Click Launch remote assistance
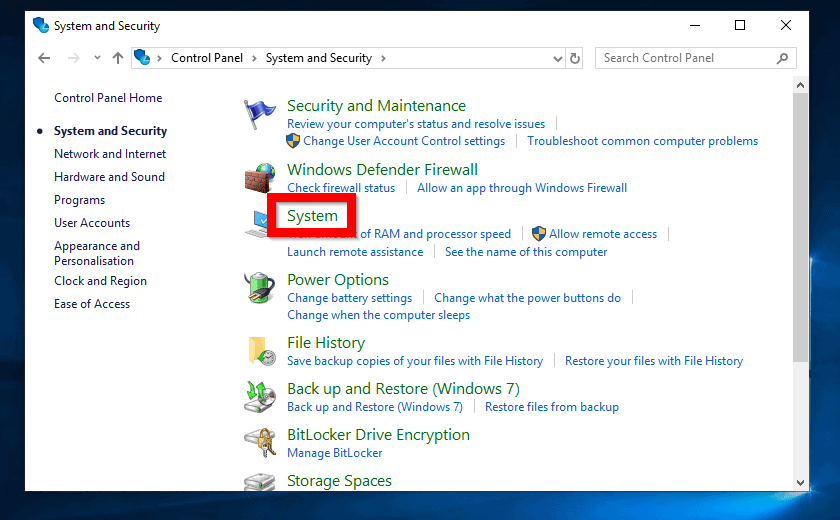 (355, 252)
